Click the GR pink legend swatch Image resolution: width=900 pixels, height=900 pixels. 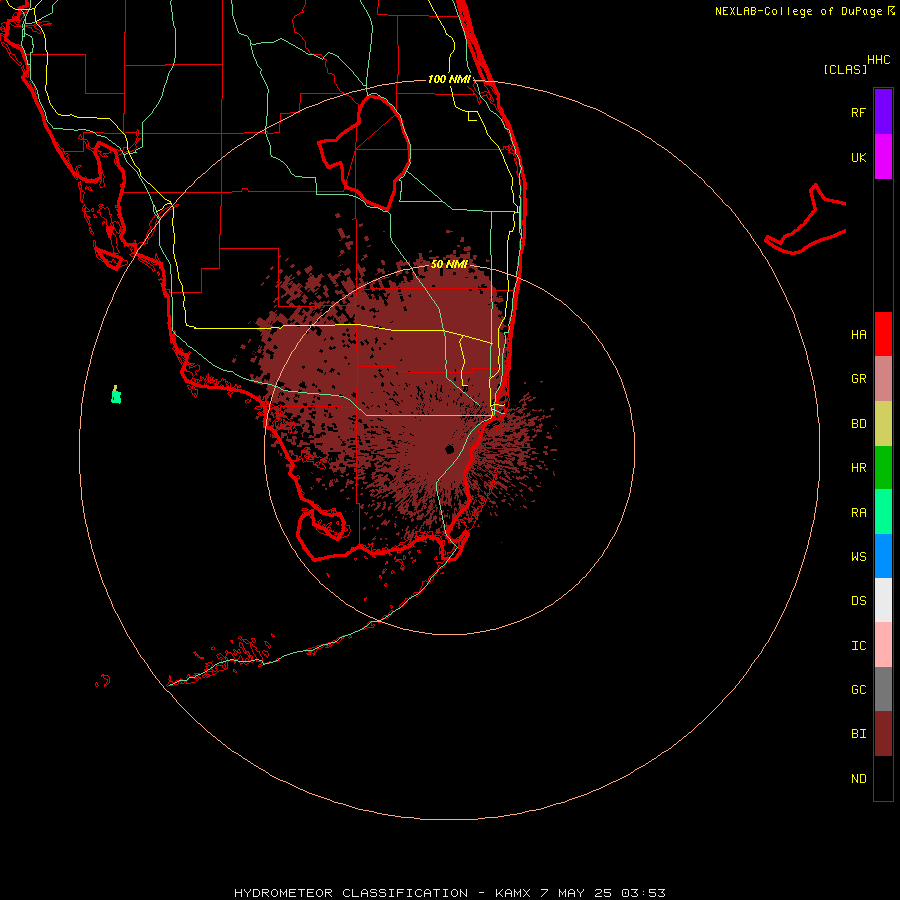tap(883, 379)
